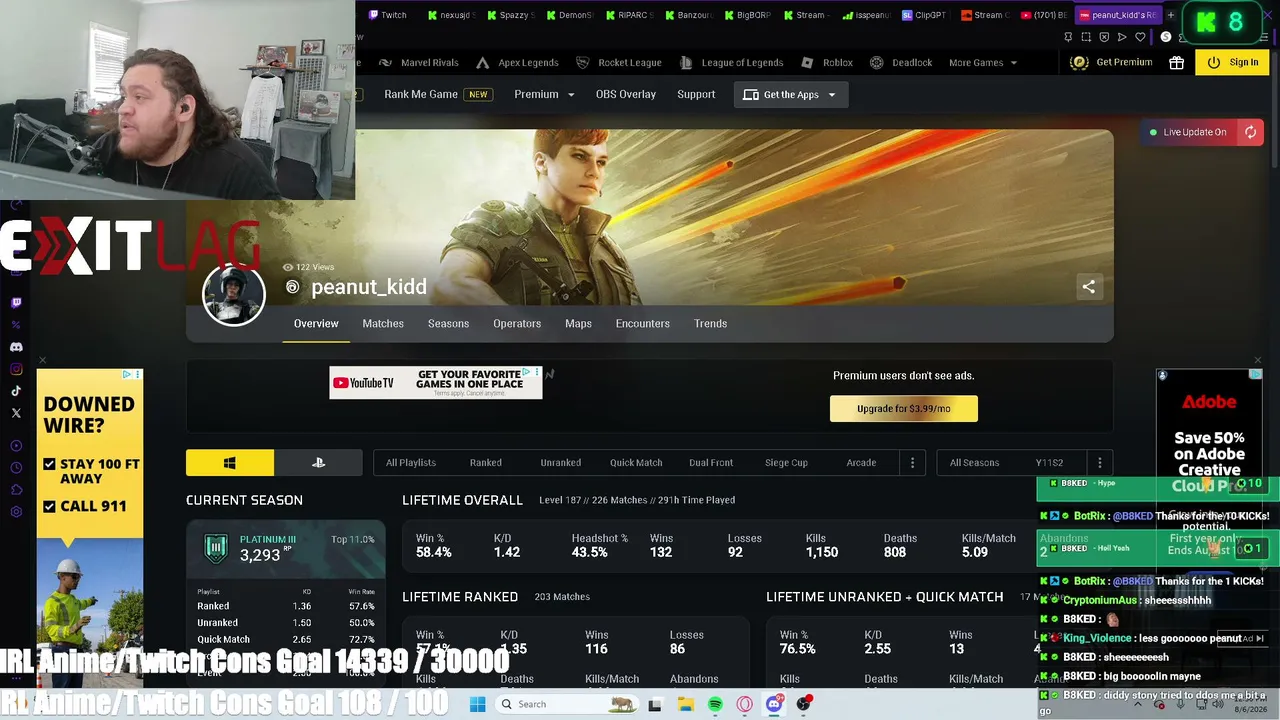Open the Support link
Image resolution: width=1280 pixels, height=720 pixels.
point(696,94)
